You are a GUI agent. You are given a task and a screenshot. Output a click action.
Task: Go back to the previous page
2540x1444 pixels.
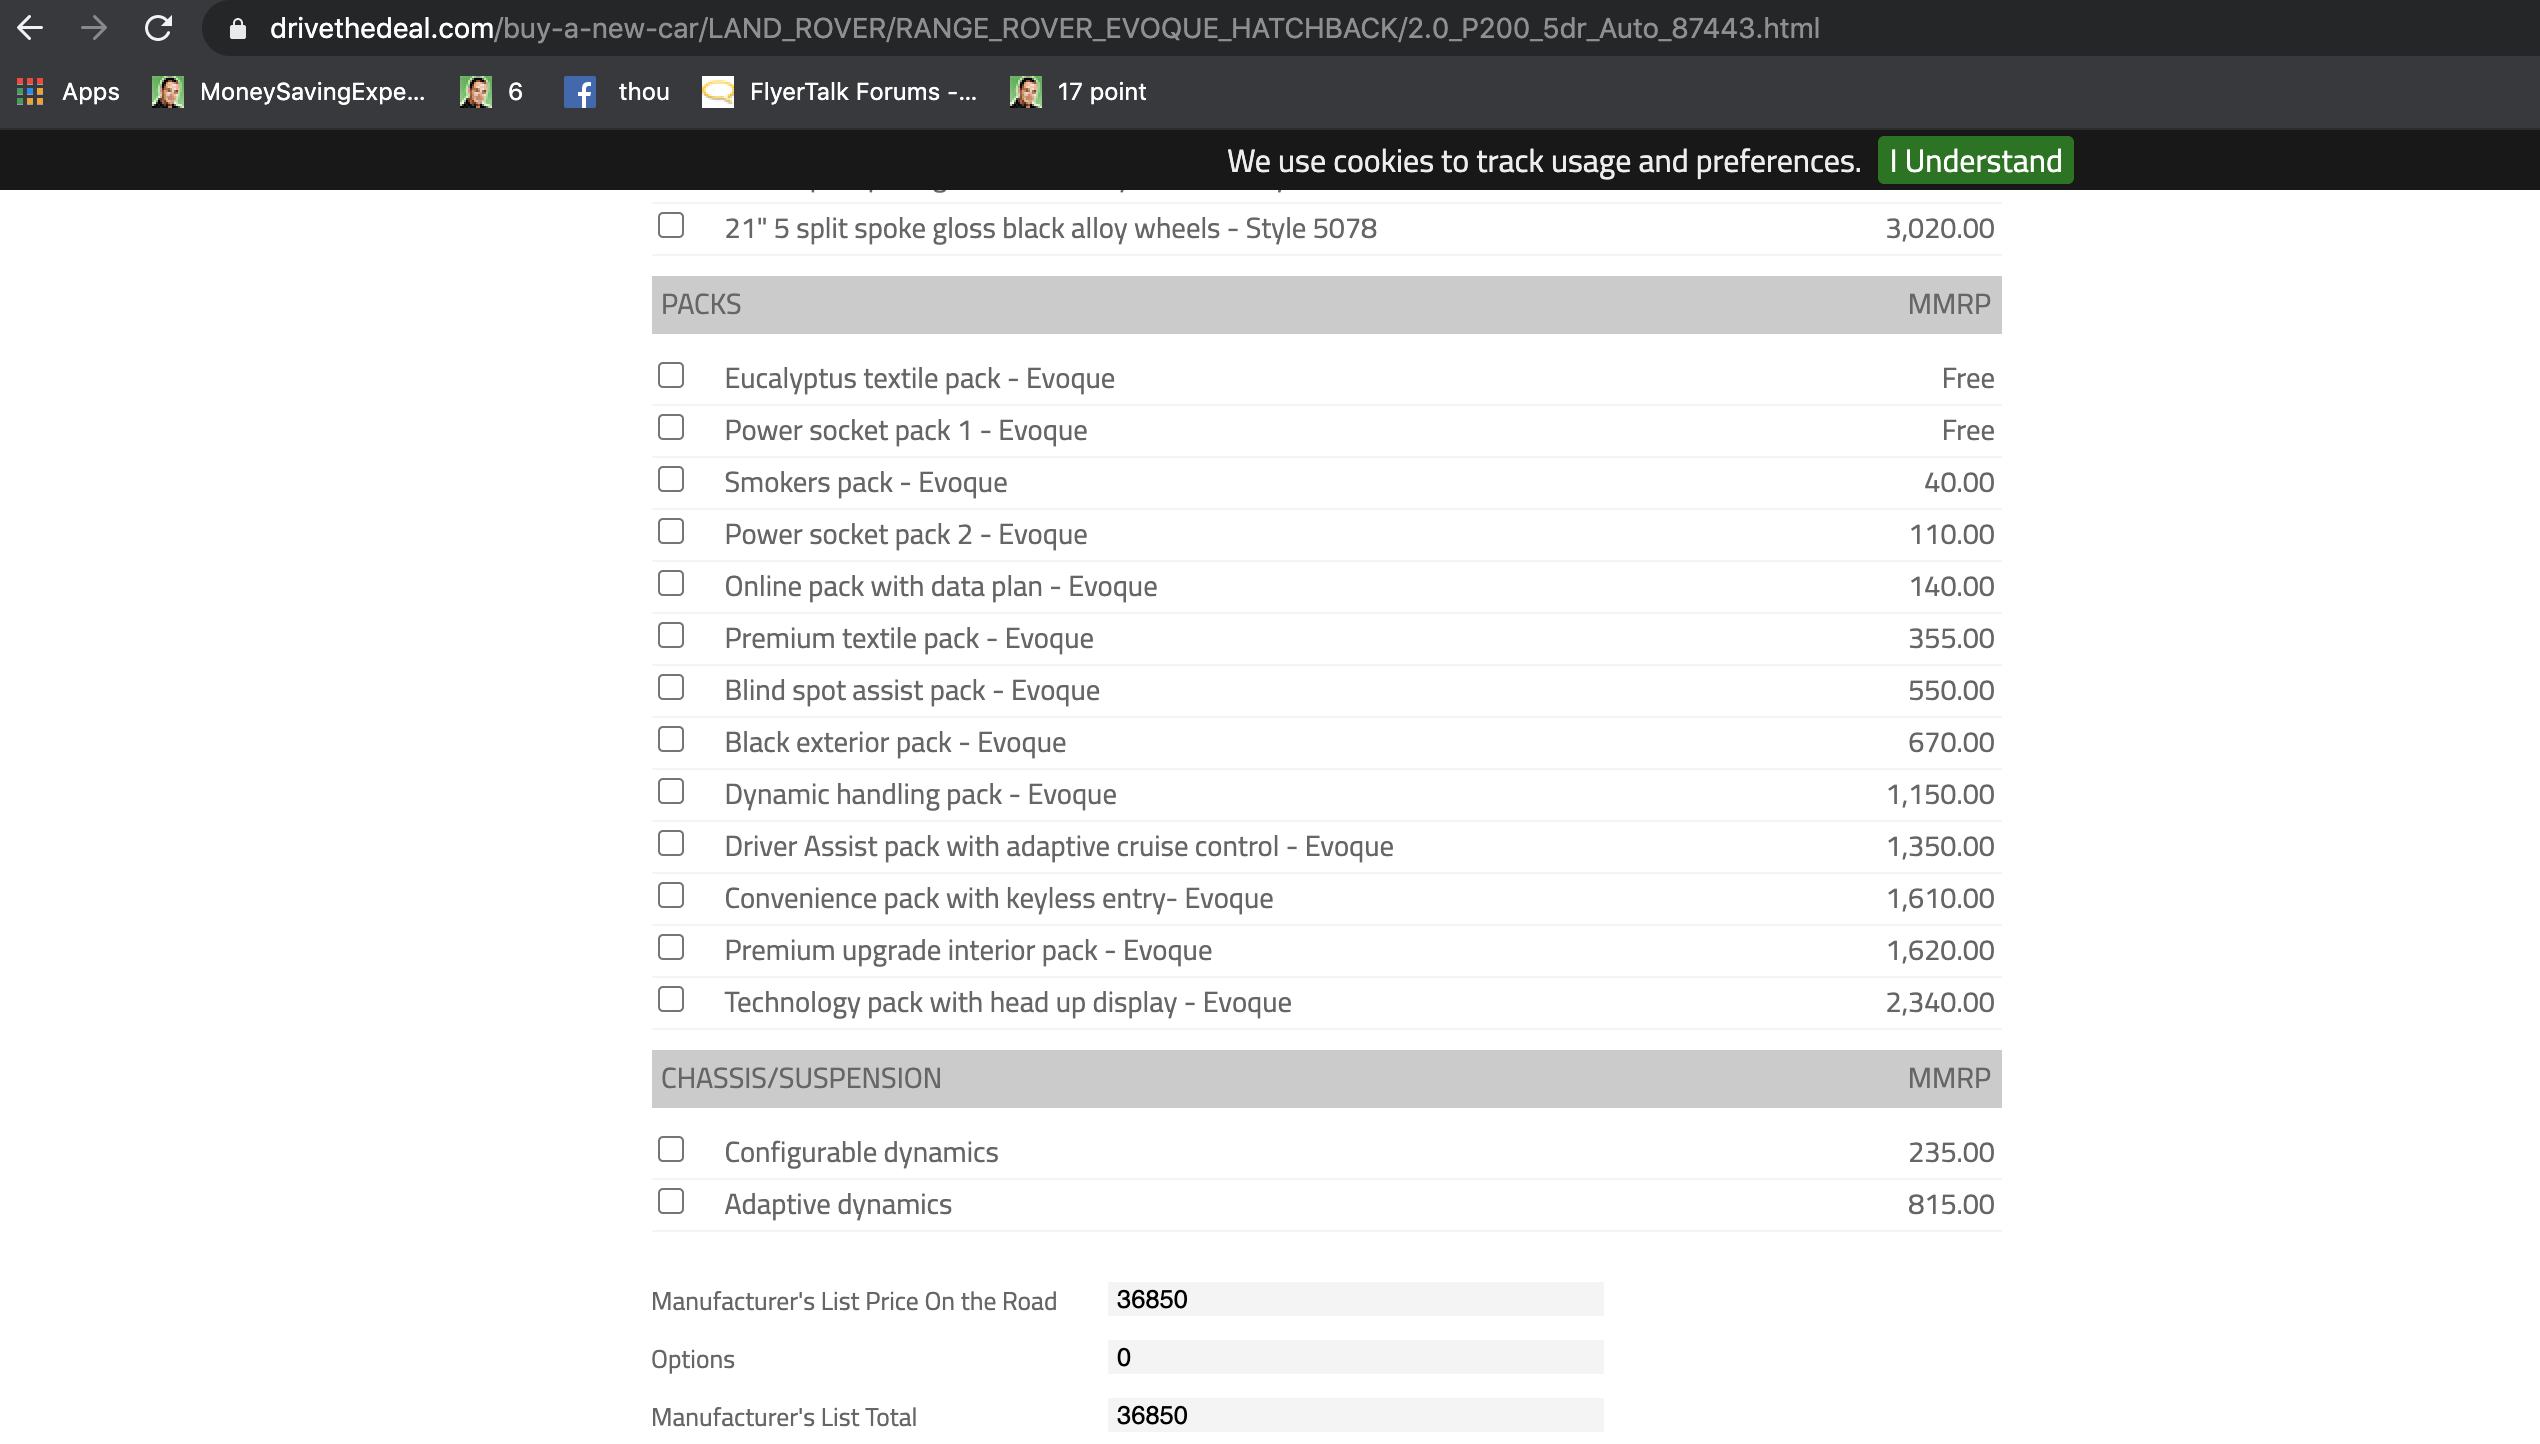tap(30, 28)
